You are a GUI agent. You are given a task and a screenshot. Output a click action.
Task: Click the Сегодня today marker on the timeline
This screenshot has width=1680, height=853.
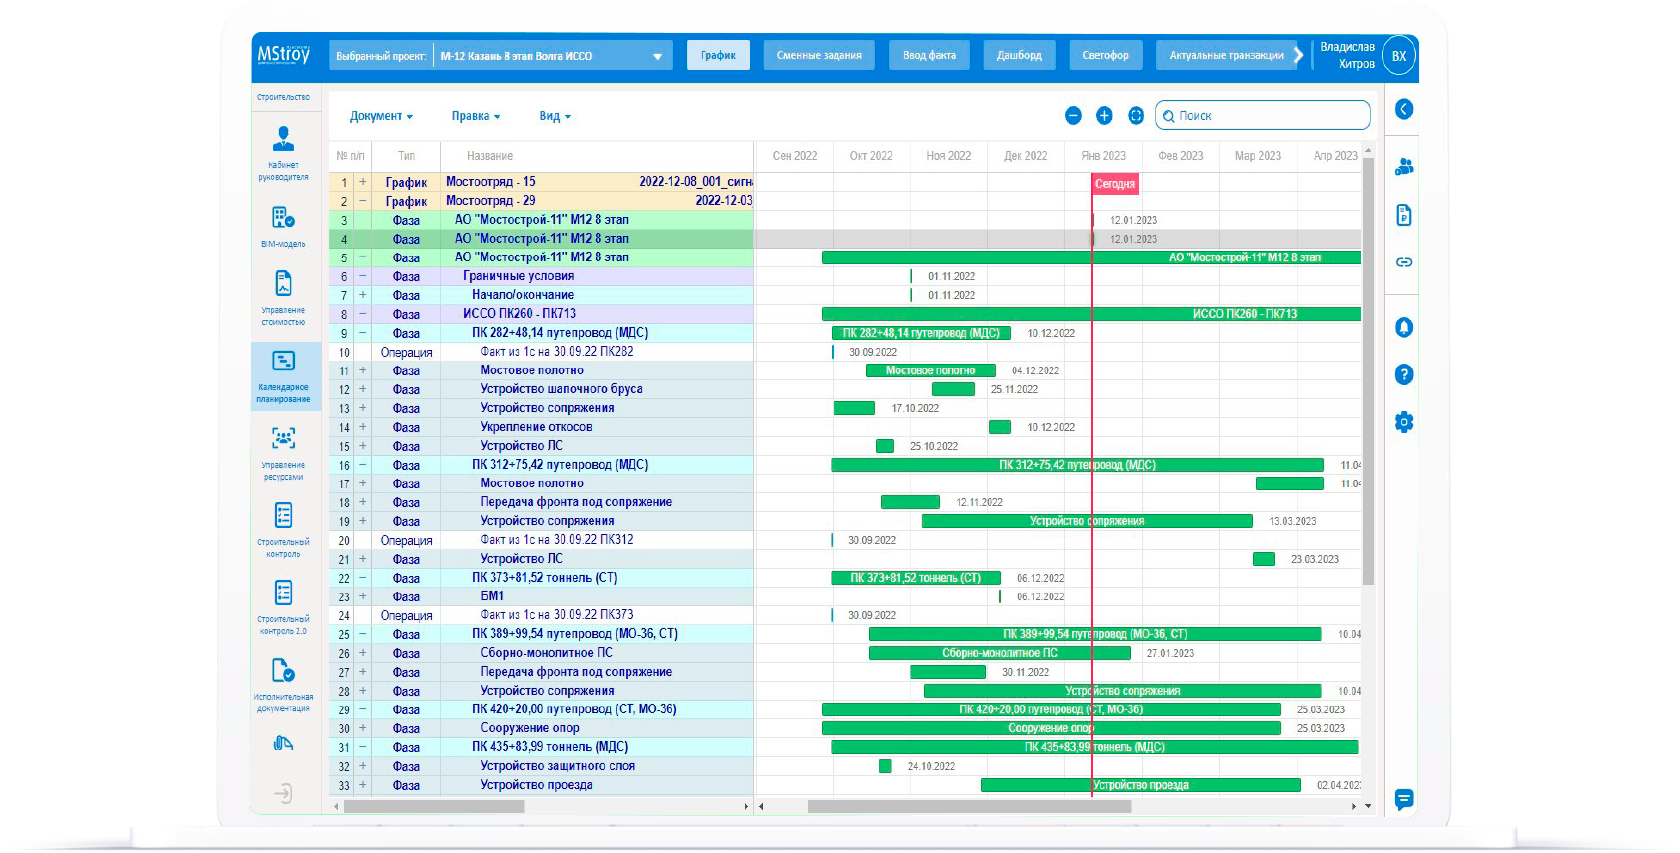1115,184
